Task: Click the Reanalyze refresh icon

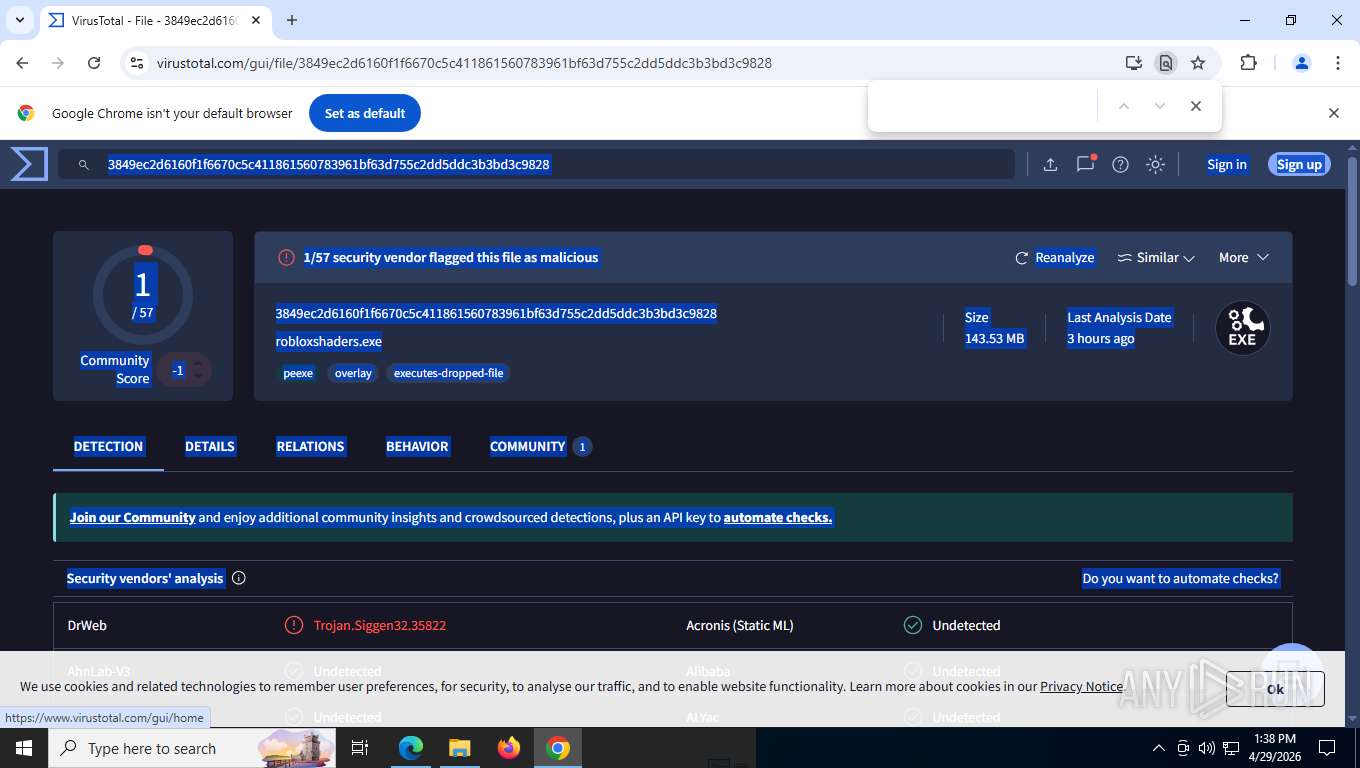Action: [x=1021, y=258]
